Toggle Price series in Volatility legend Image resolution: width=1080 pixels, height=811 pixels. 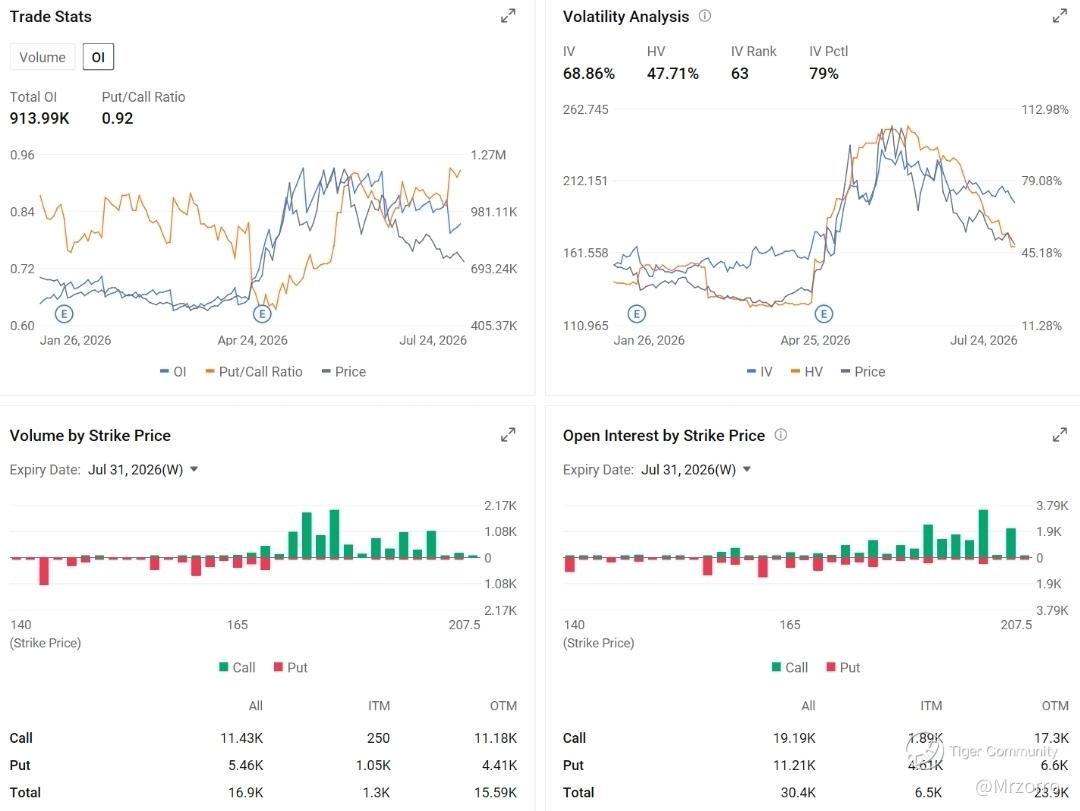click(863, 372)
